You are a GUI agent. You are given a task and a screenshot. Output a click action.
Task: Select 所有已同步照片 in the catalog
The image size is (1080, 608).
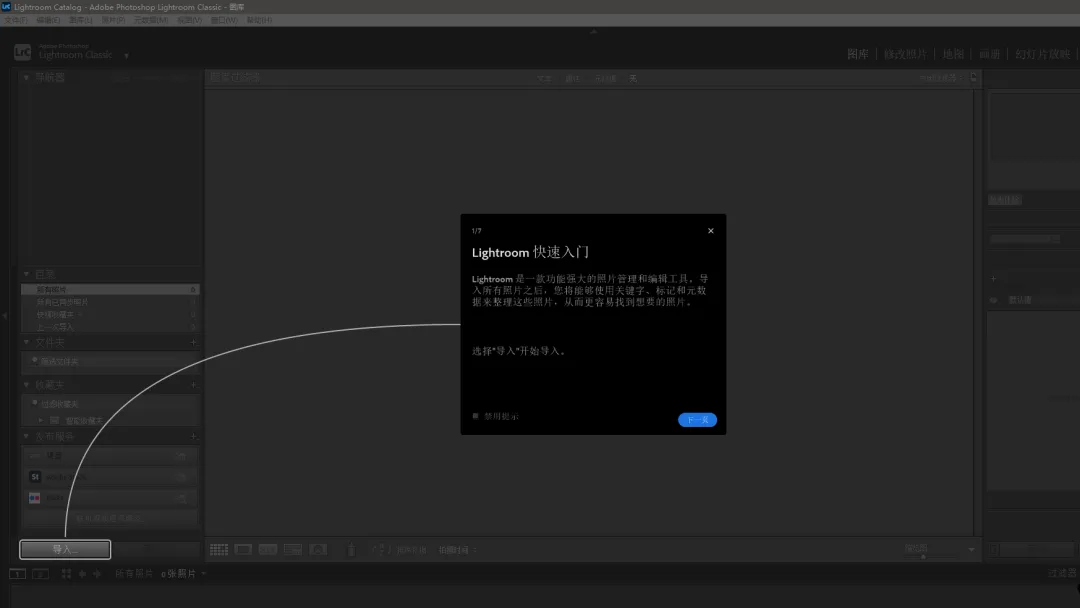coord(110,302)
